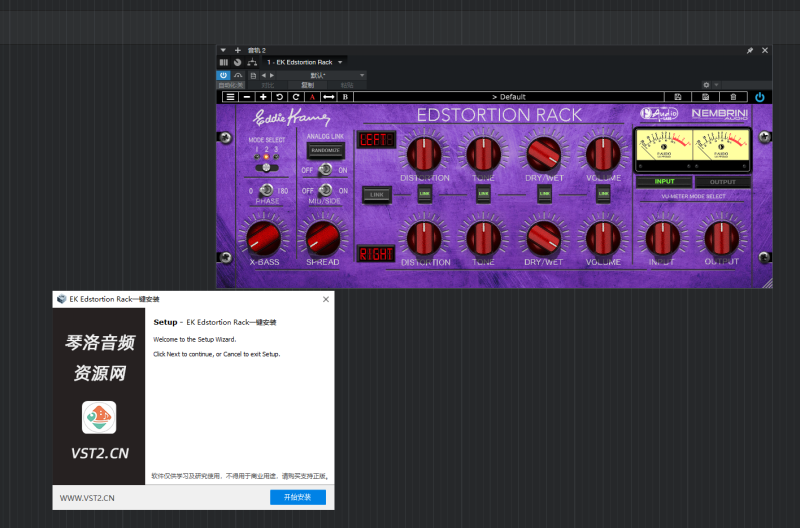Viewport: 800px width, 528px height.
Task: Click the blue install button in setup
Action: [x=297, y=497]
